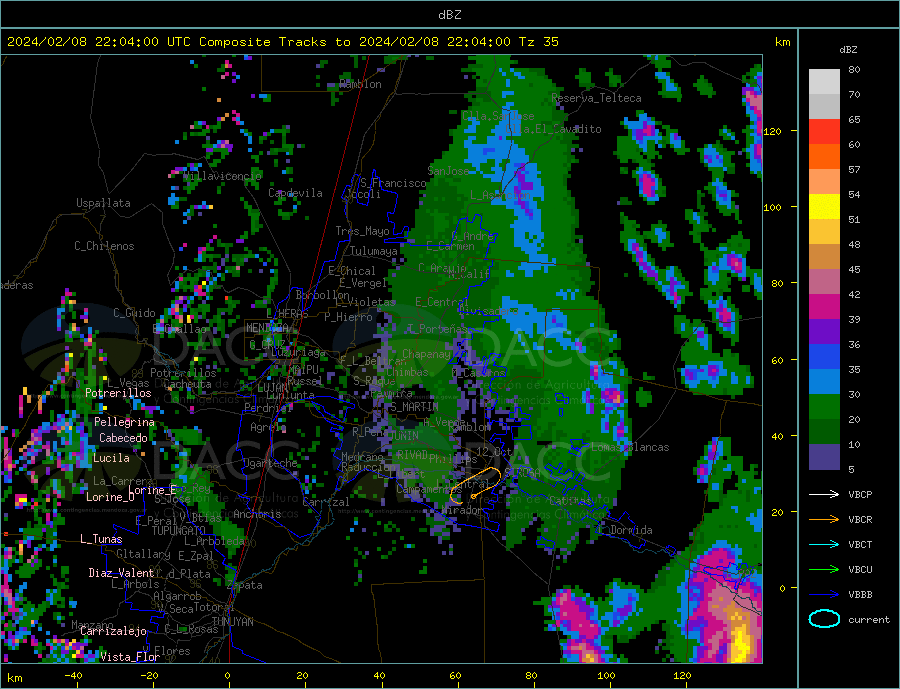Image resolution: width=900 pixels, height=689 pixels.
Task: Pick the light gray 80 dBZ swatch
Action: tap(824, 82)
